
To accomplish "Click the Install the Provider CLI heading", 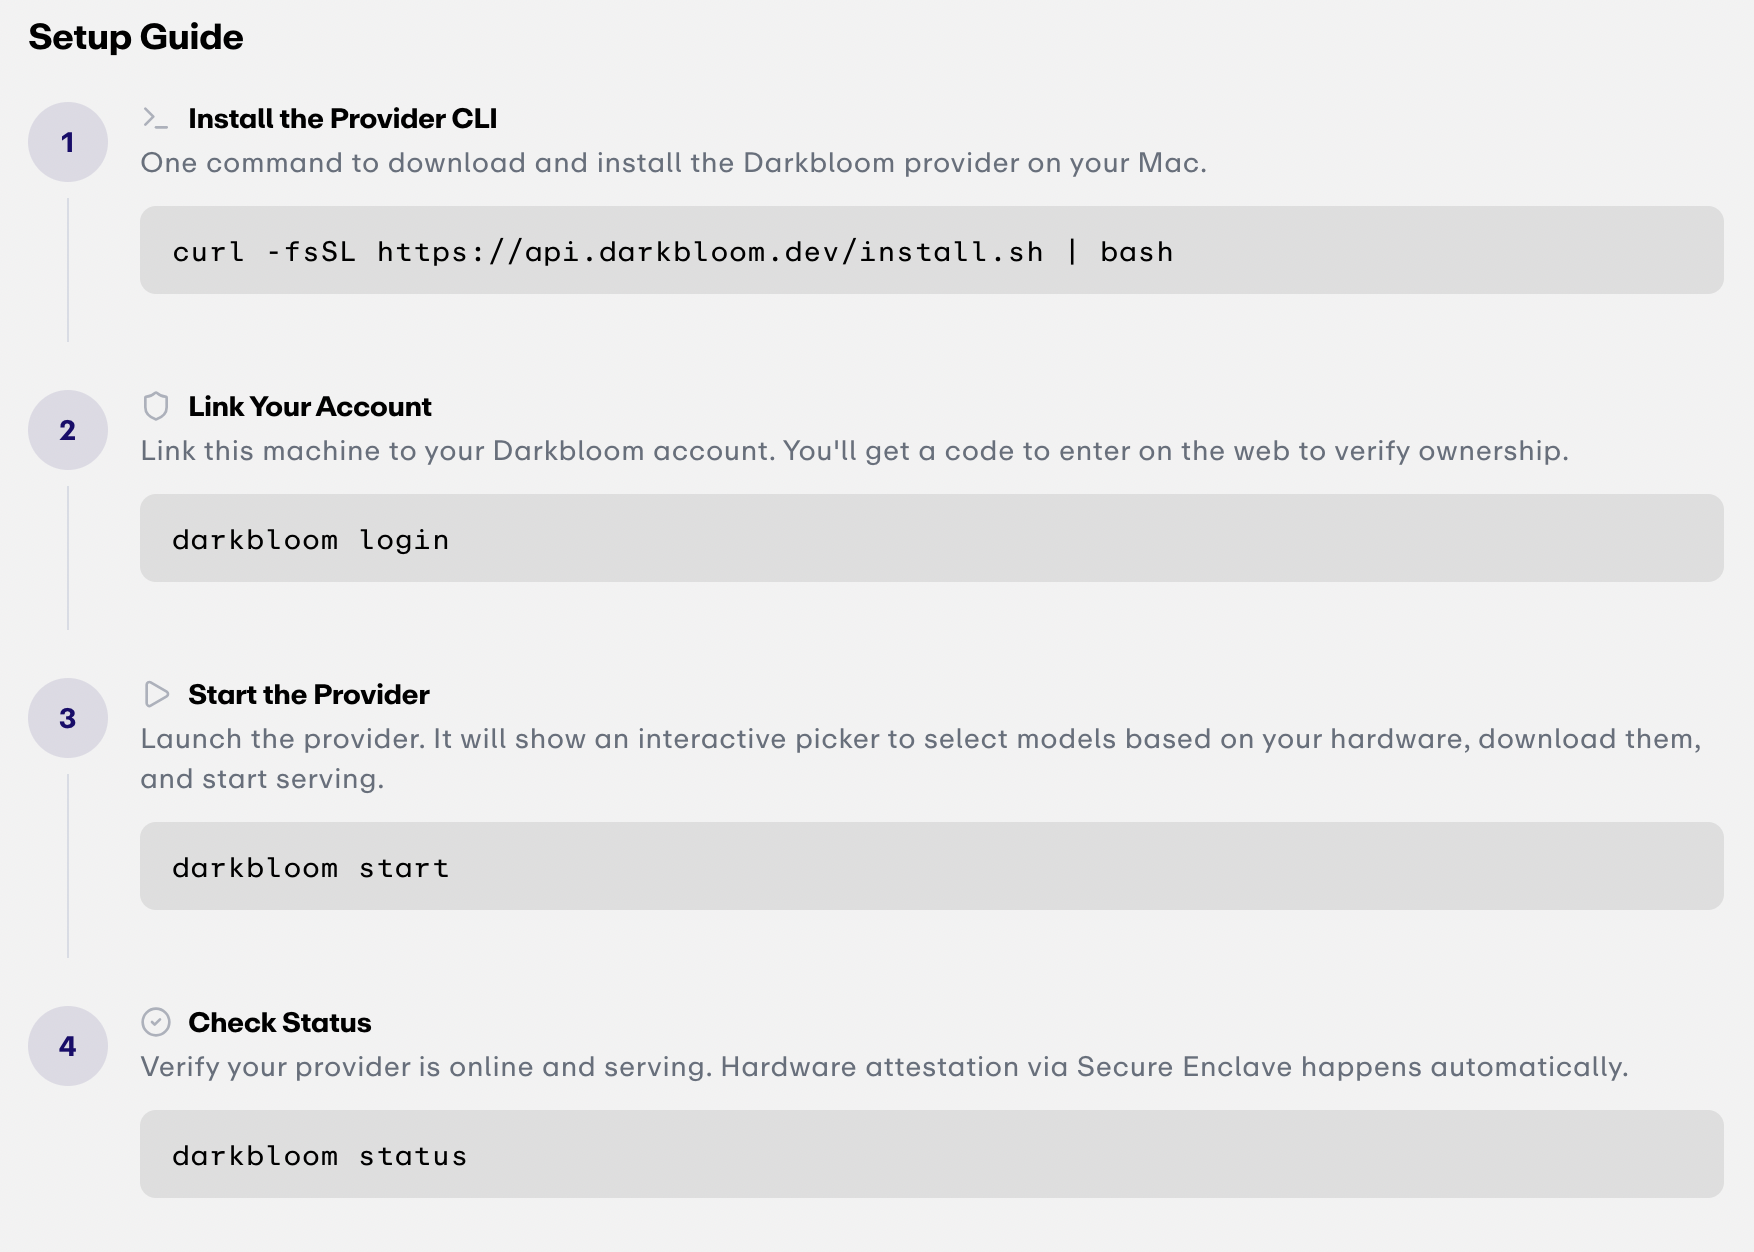I will click(343, 118).
